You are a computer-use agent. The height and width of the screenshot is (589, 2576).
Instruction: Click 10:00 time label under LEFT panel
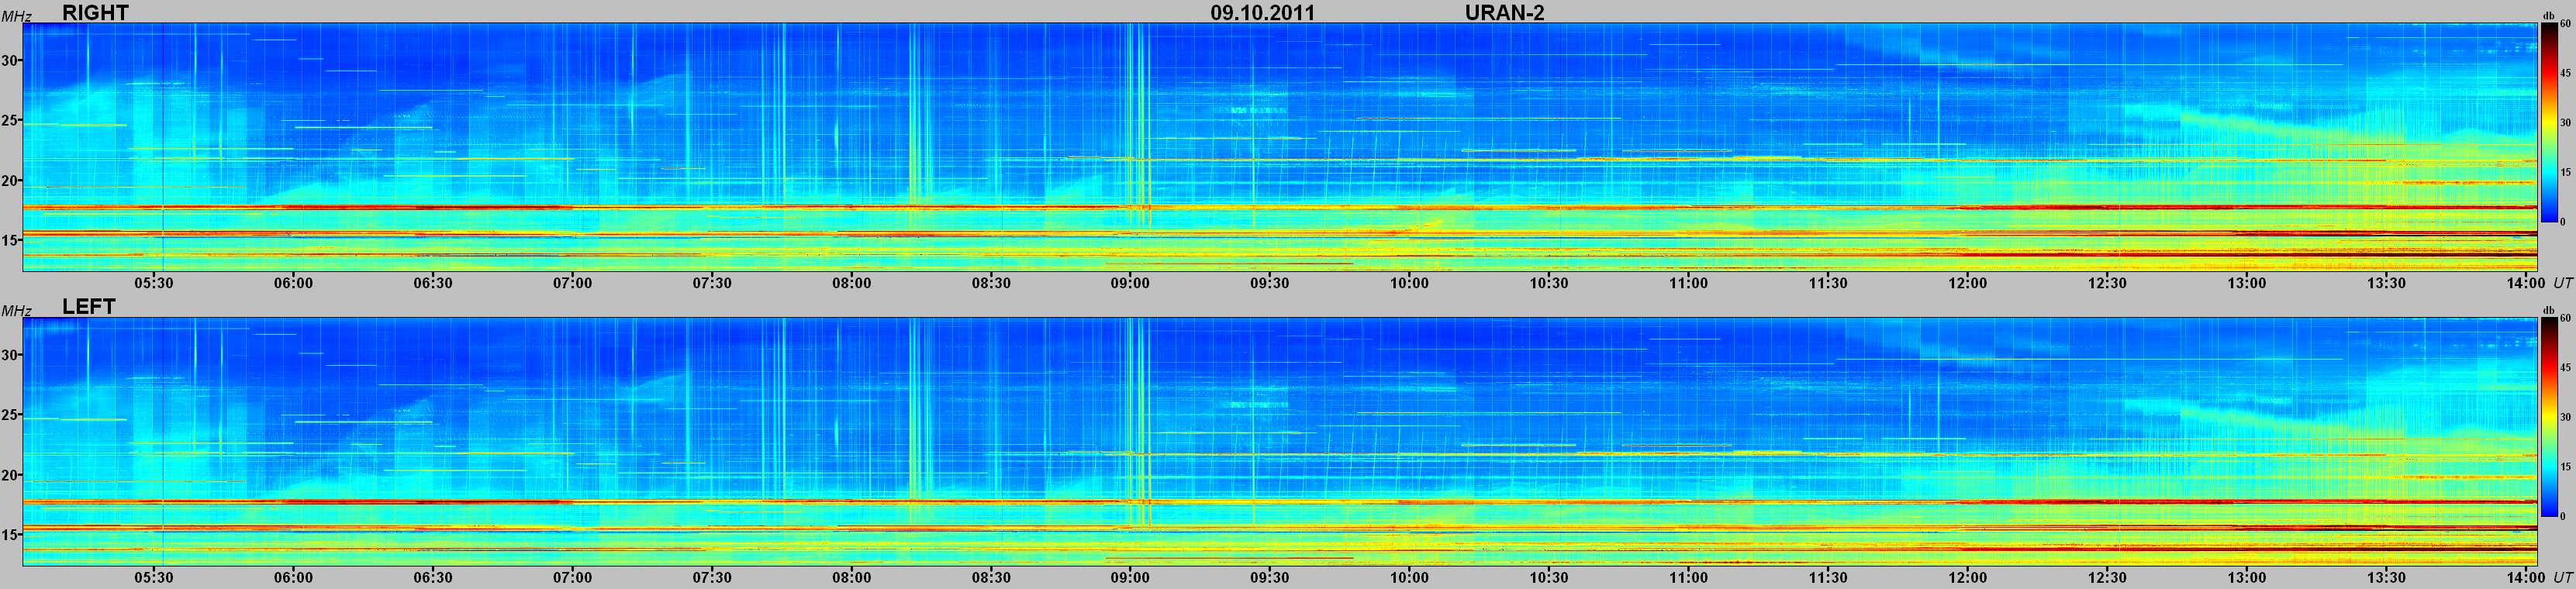[x=1409, y=577]
